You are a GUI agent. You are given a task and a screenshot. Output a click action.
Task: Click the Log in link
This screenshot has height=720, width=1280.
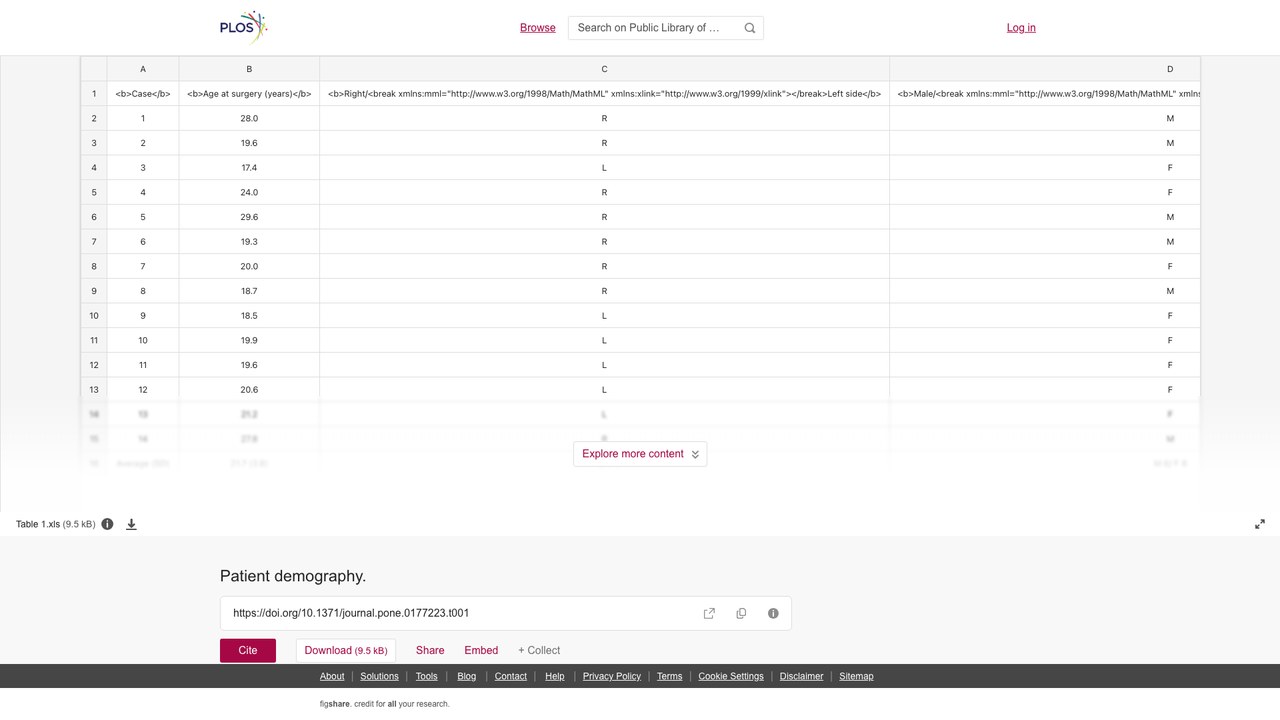1021,28
